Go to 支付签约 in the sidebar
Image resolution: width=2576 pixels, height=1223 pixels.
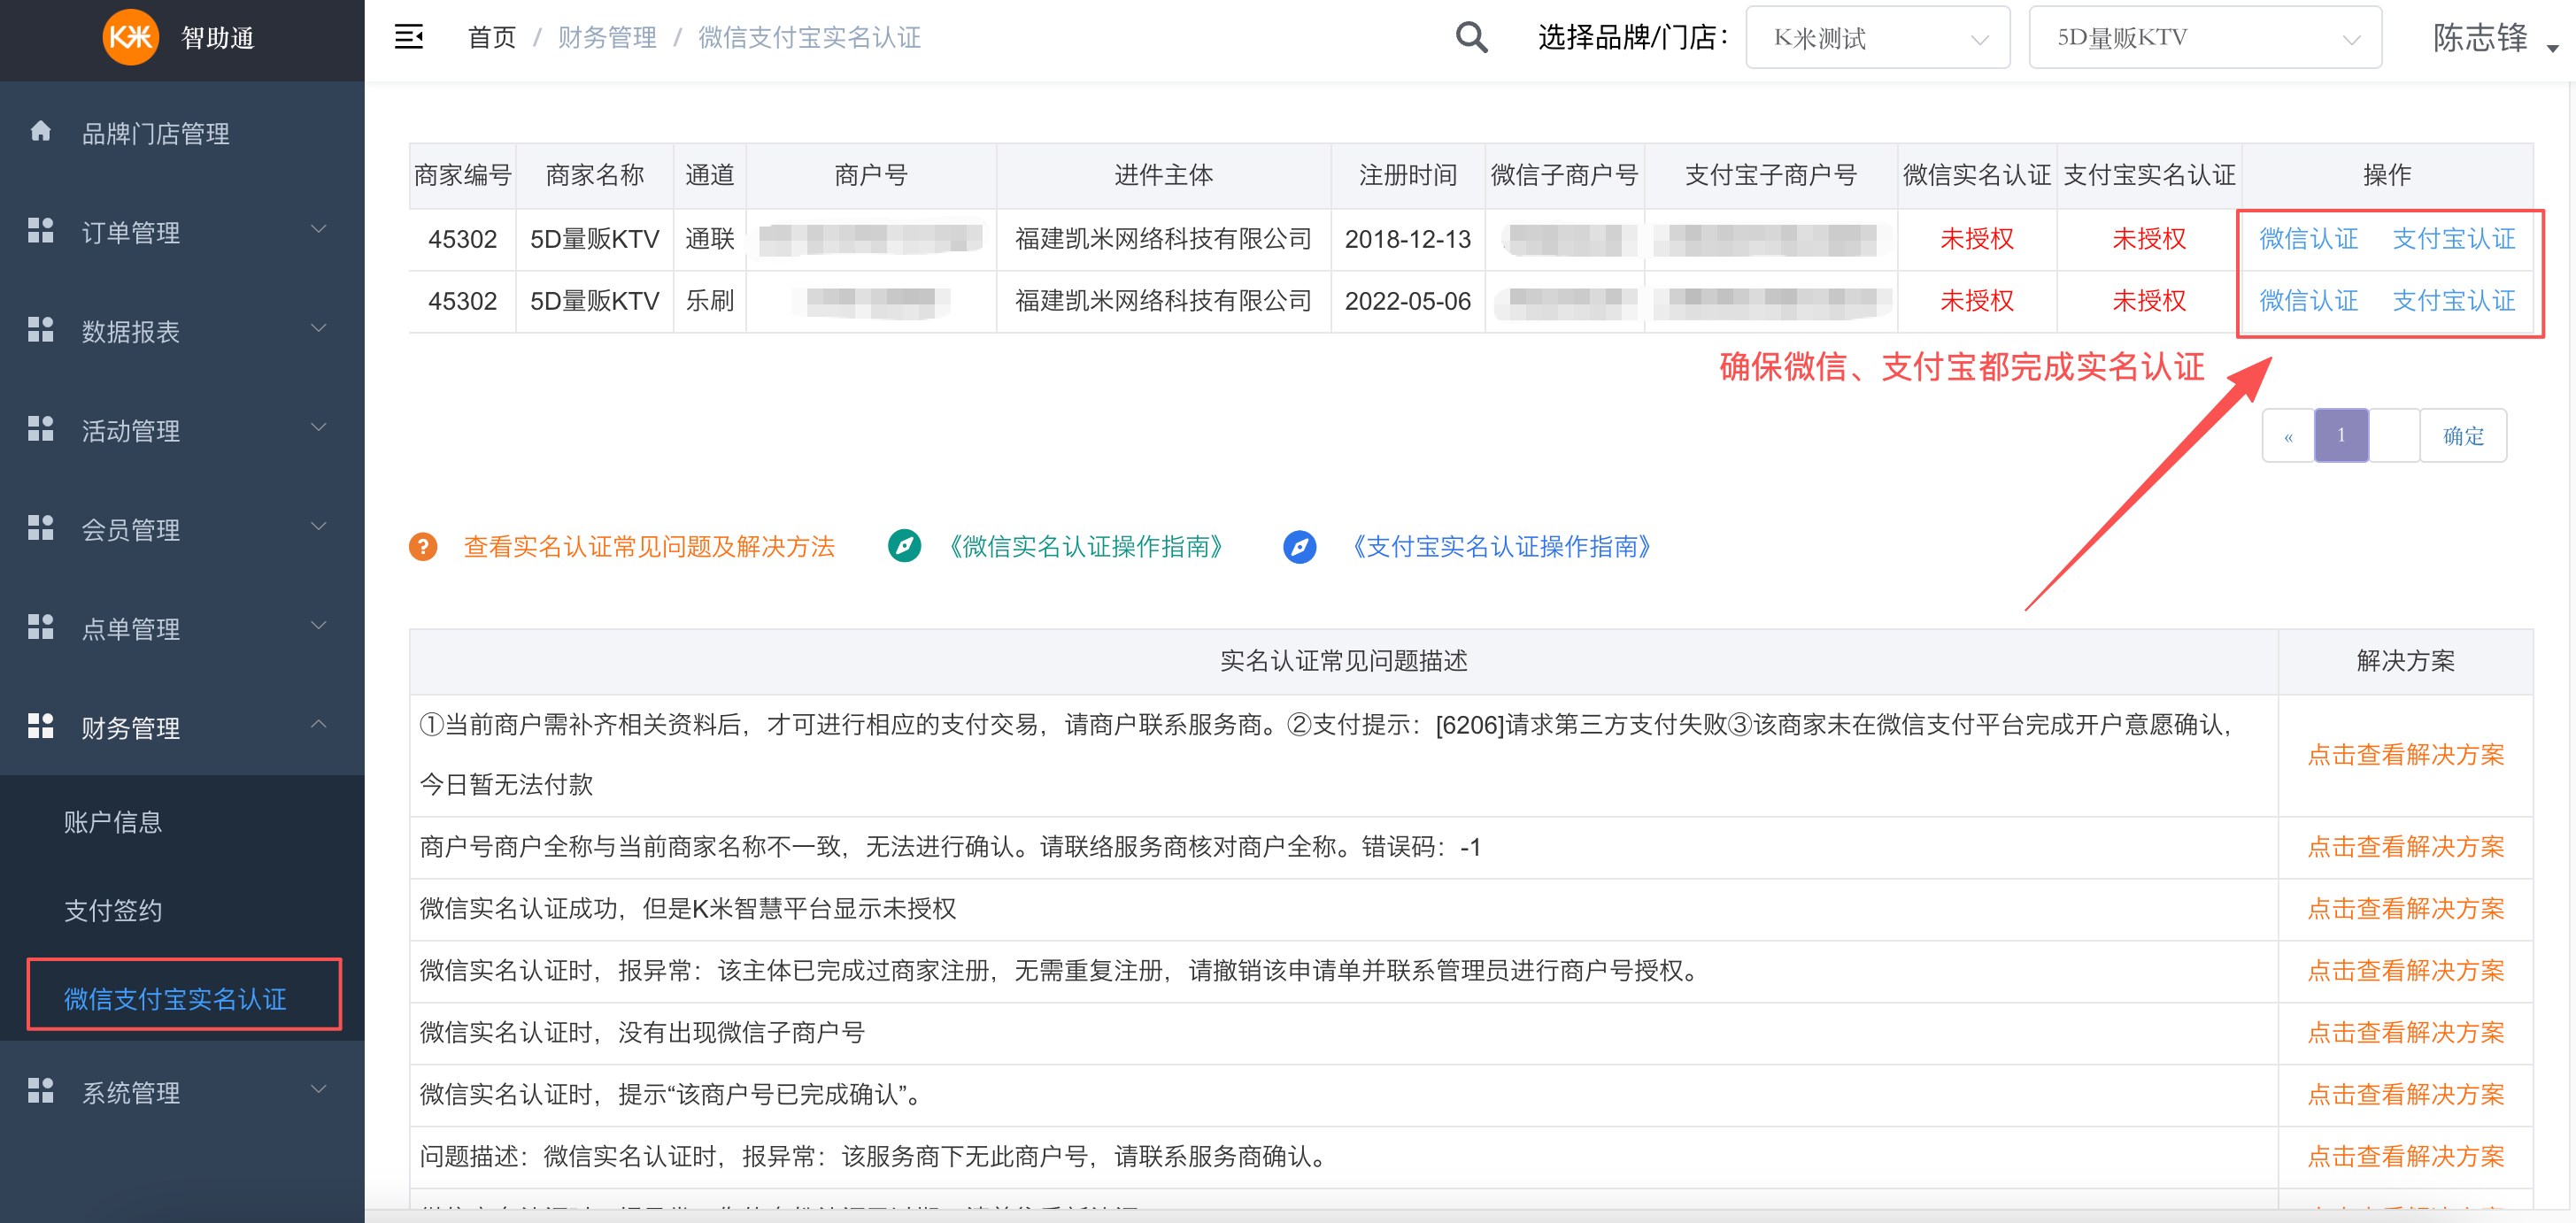coord(112,910)
